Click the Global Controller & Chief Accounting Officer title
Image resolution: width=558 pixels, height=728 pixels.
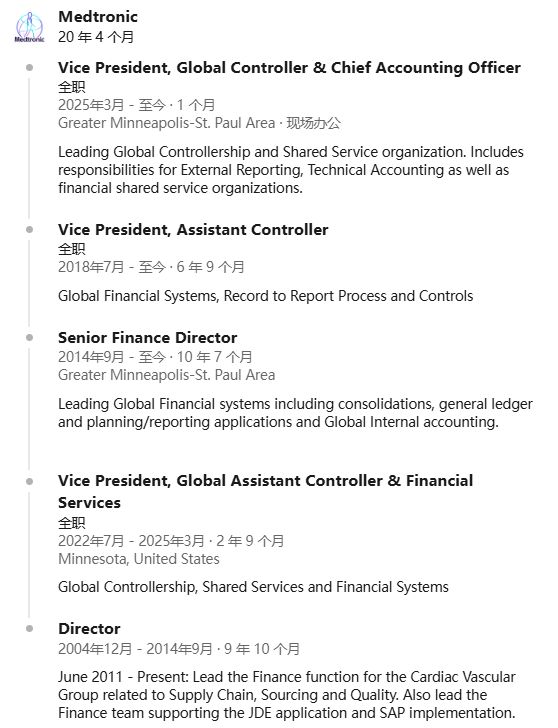coord(289,68)
